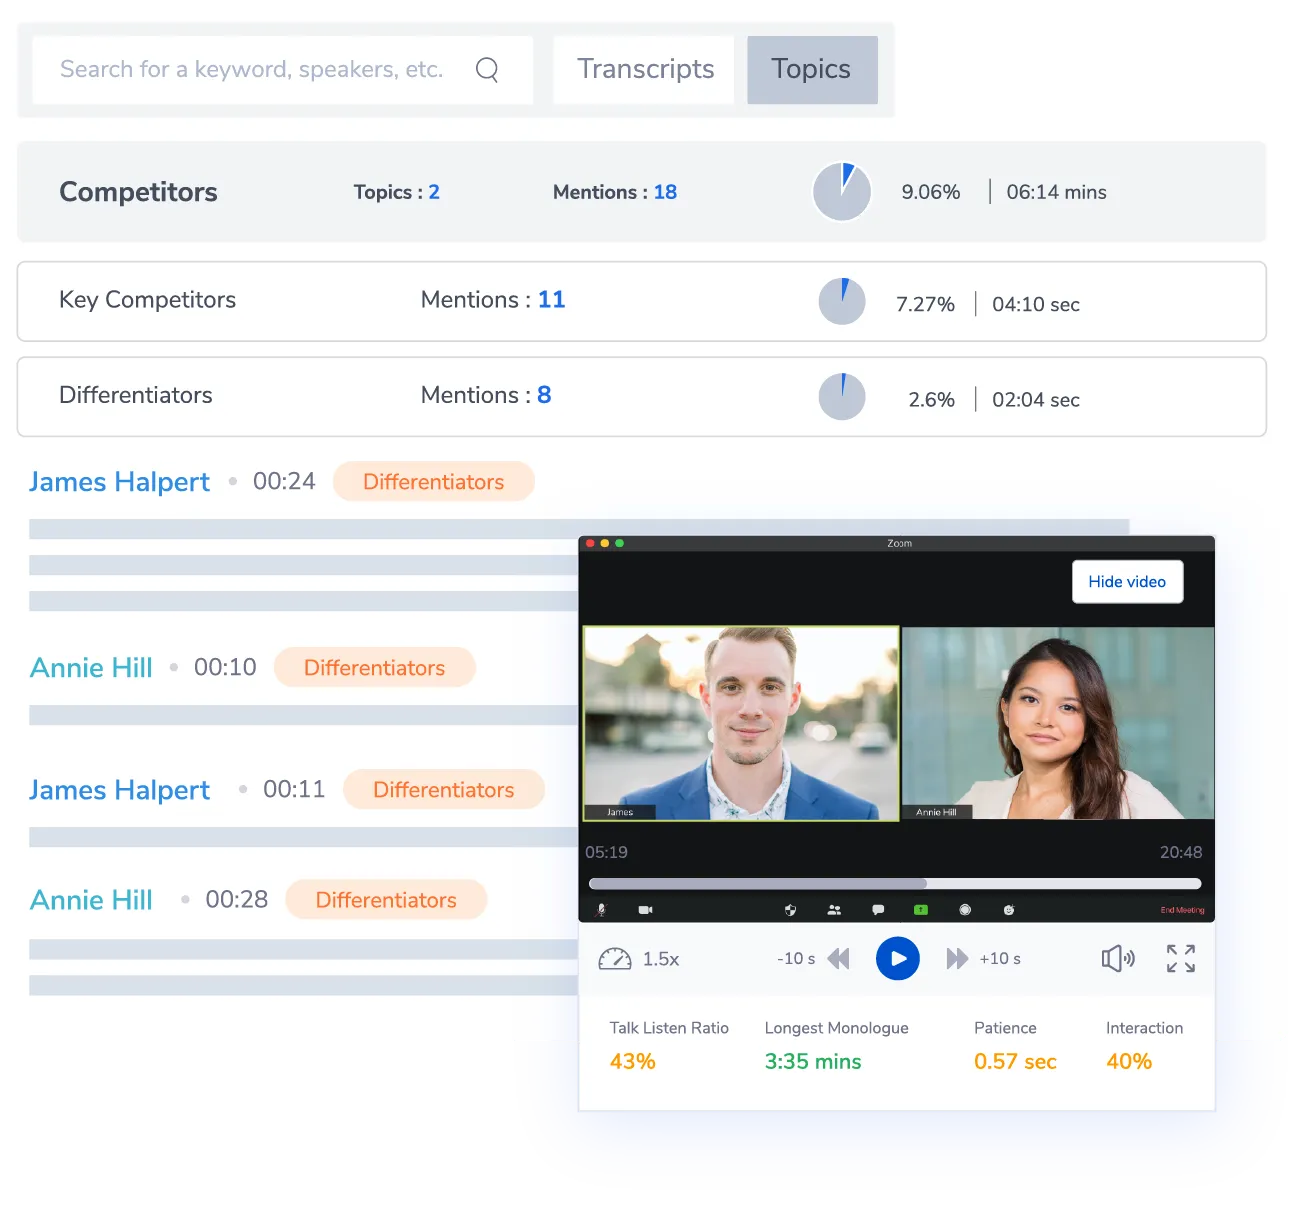
Task: Open James Halpert speaker at 00:11
Action: coord(119,790)
